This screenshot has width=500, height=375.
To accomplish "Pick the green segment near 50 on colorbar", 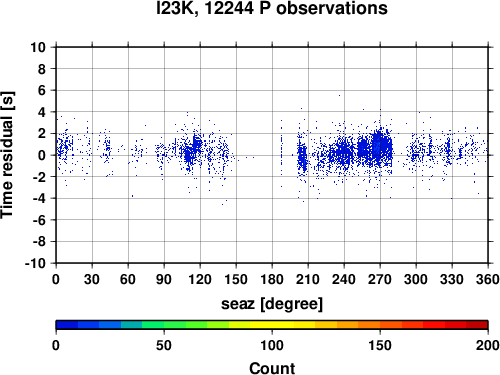I will coord(164,325).
